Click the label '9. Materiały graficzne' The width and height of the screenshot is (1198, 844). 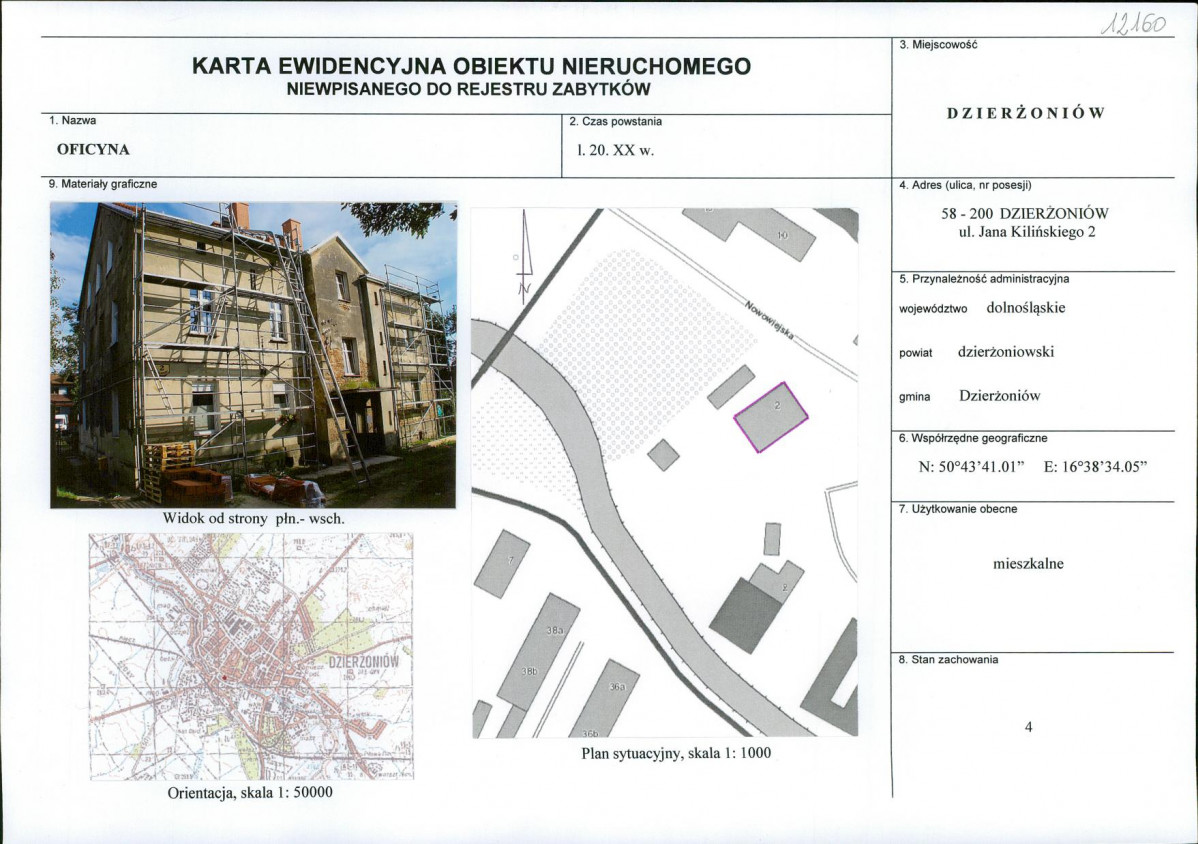click(102, 184)
